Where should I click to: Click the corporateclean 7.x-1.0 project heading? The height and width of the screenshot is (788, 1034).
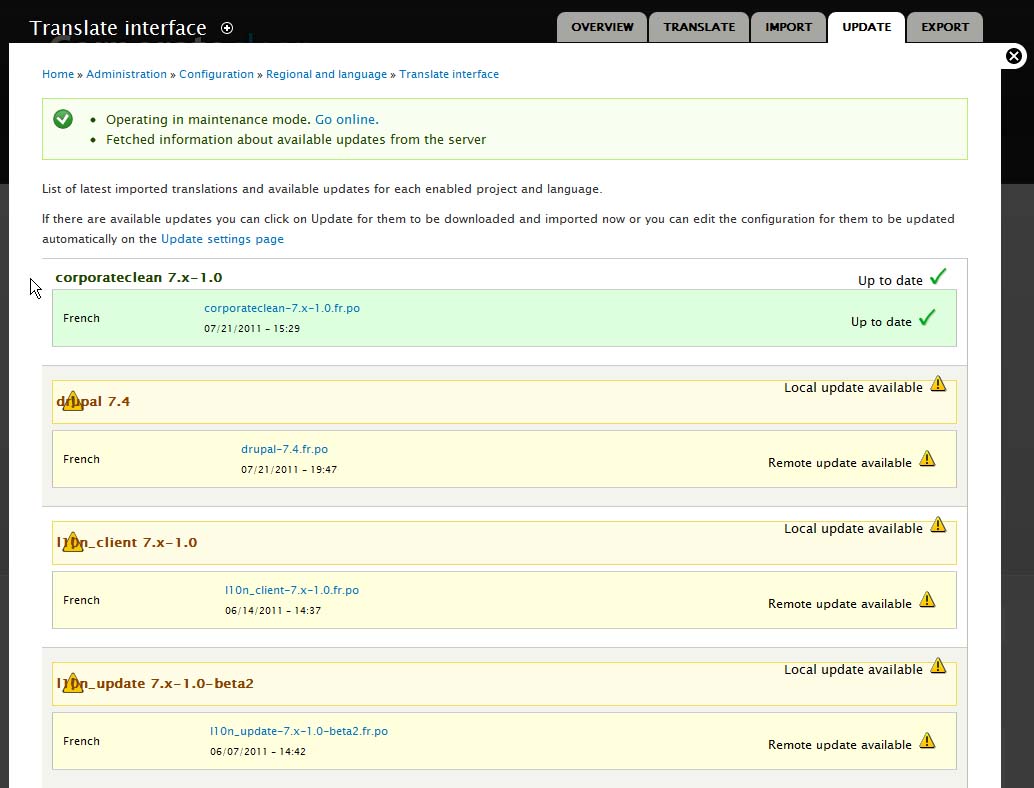138,278
